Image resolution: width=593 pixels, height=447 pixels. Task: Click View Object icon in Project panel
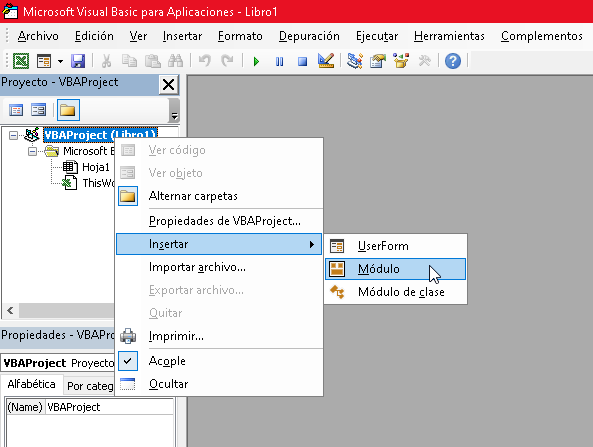tap(39, 110)
